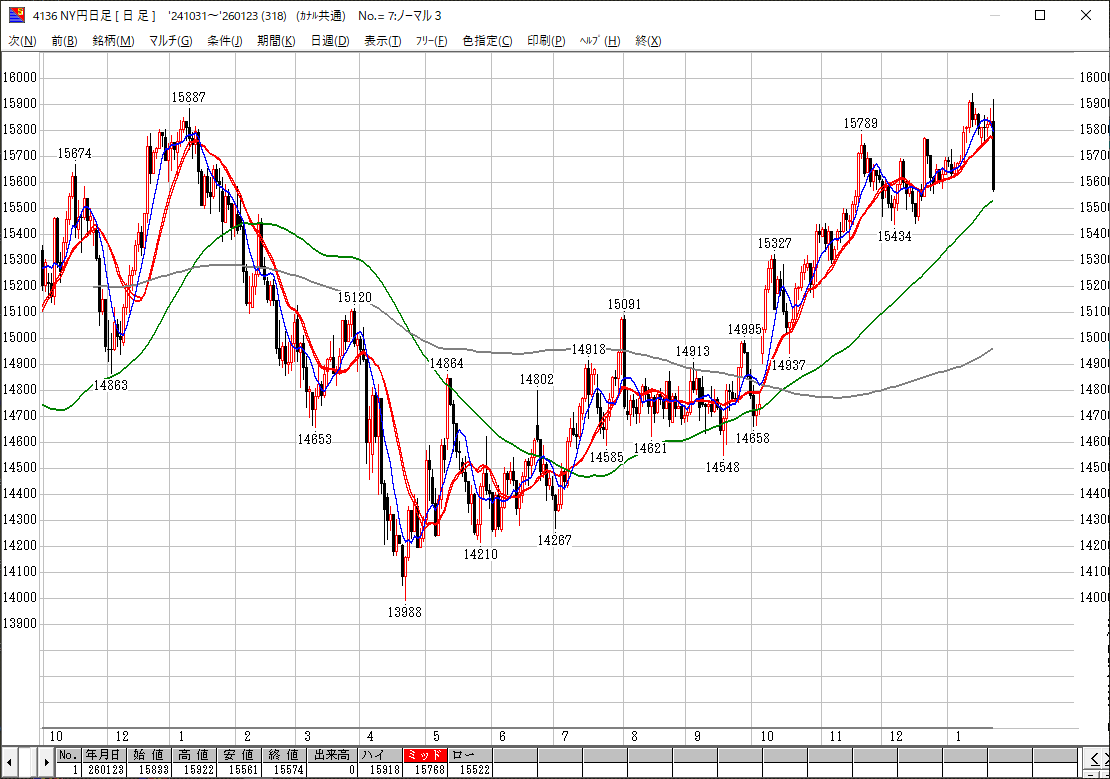This screenshot has width=1110, height=779.
Task: Open the 前(B) previous menu
Action: (x=64, y=41)
